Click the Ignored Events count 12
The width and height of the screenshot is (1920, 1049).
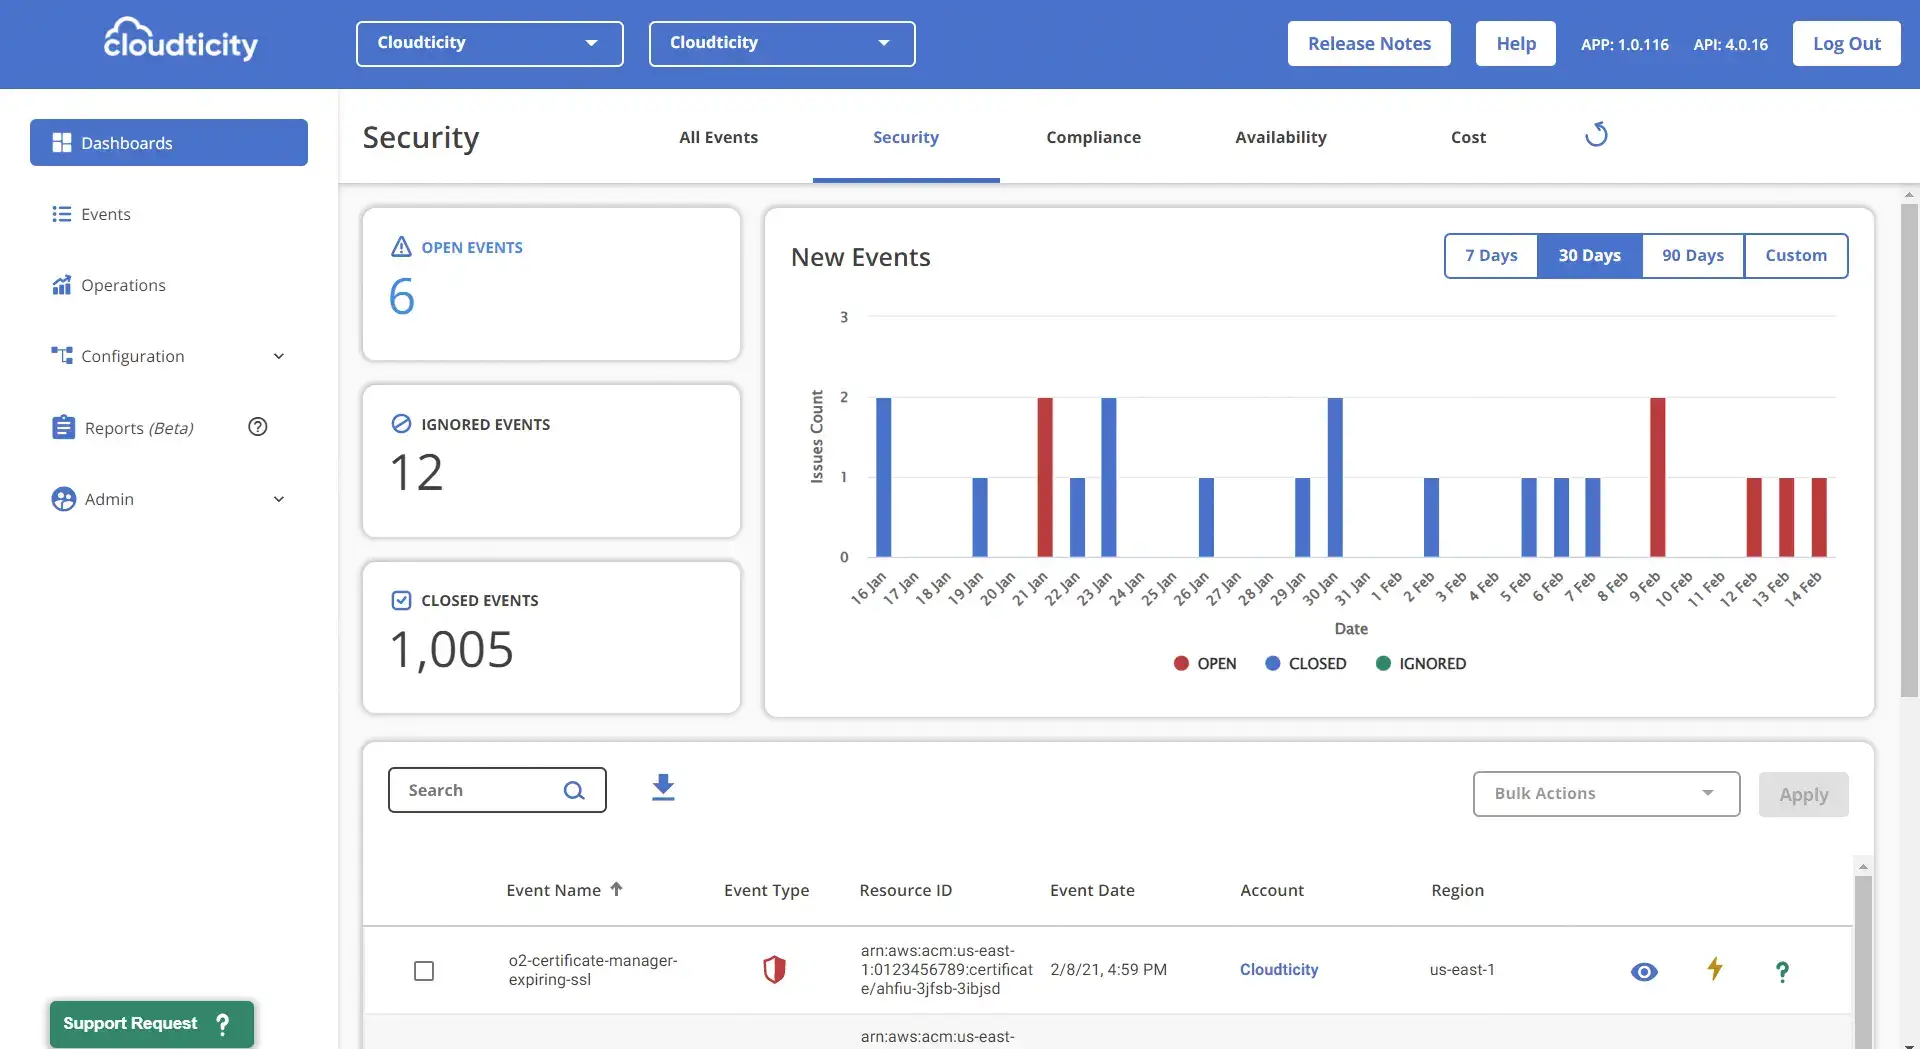[x=416, y=473]
